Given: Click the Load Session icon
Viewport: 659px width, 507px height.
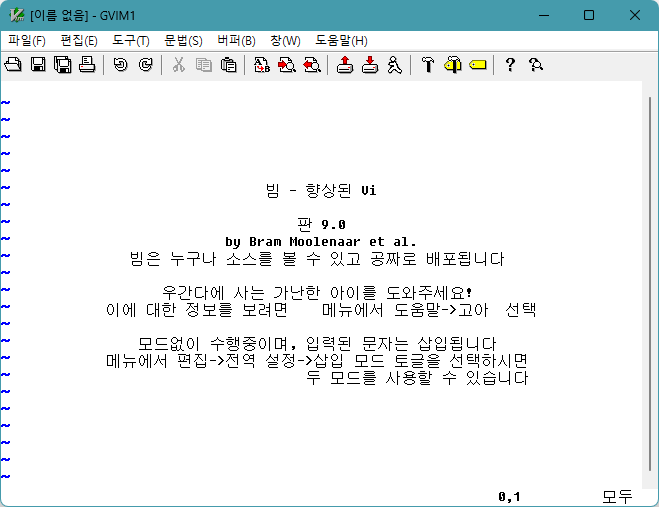Looking at the screenshot, I should (x=345, y=65).
